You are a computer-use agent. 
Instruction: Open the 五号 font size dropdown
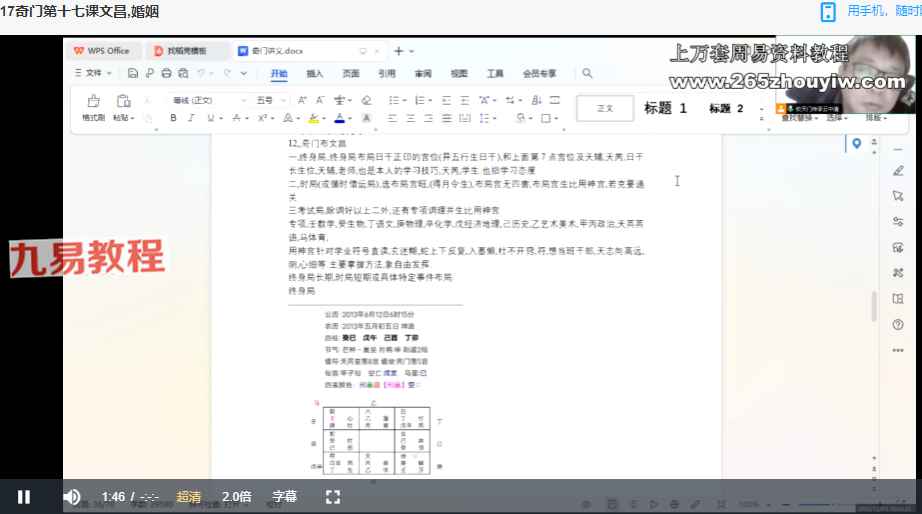pyautogui.click(x=266, y=100)
